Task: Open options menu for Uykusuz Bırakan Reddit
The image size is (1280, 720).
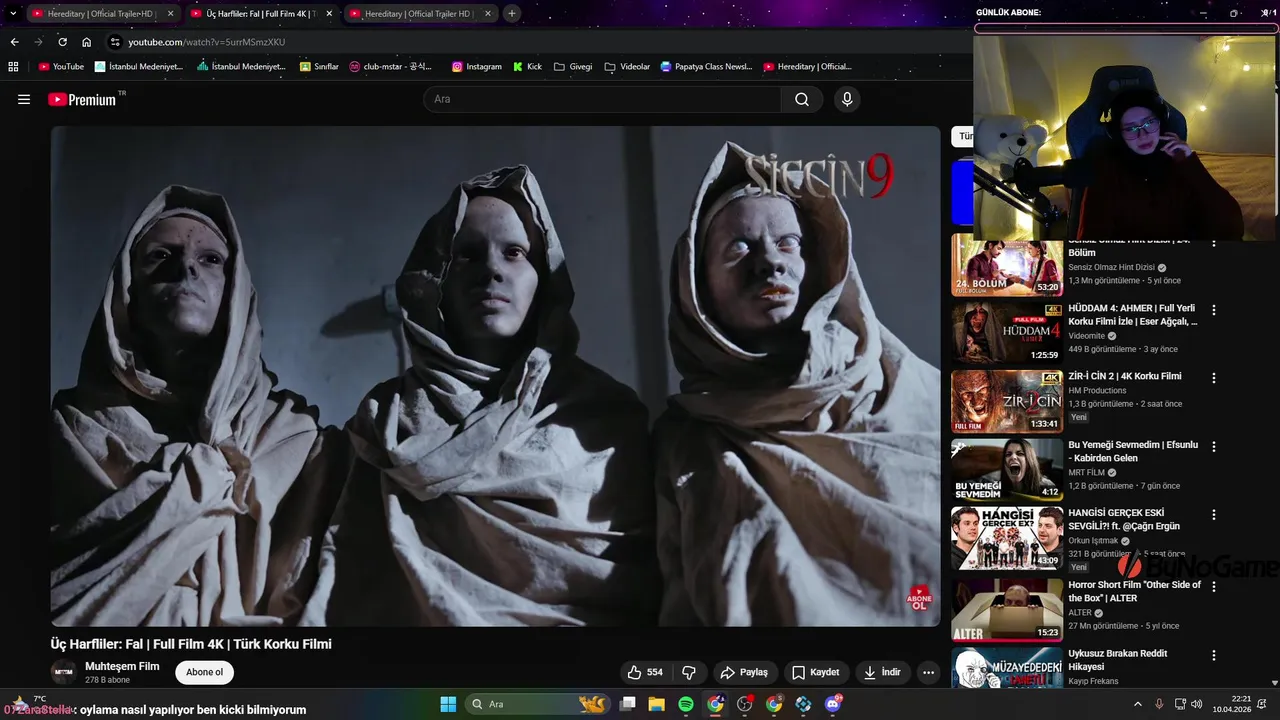Action: [1214, 654]
